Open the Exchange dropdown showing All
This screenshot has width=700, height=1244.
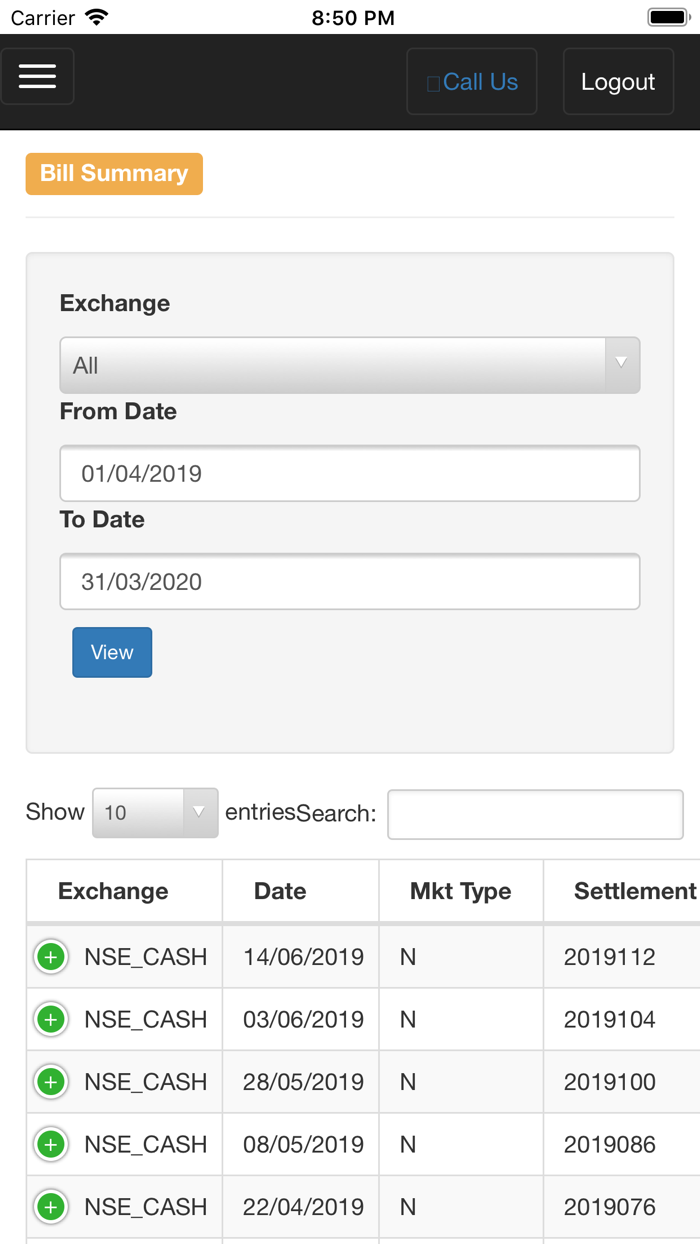click(350, 365)
